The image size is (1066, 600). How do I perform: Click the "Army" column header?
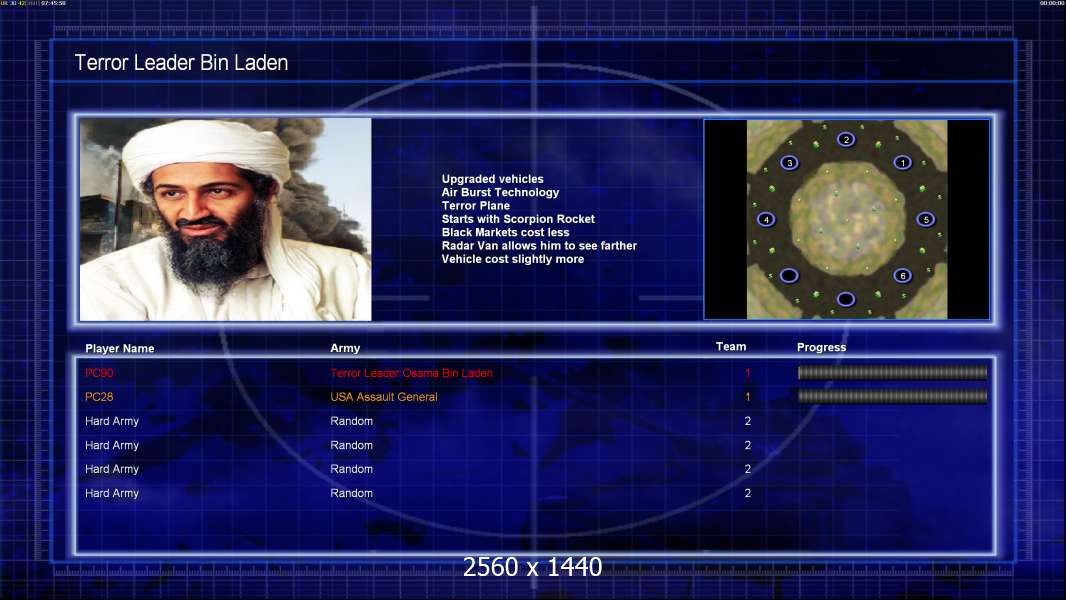[345, 348]
